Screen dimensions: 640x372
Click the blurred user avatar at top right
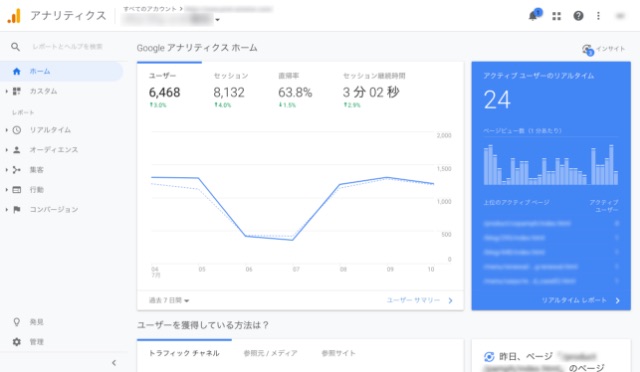coord(620,16)
